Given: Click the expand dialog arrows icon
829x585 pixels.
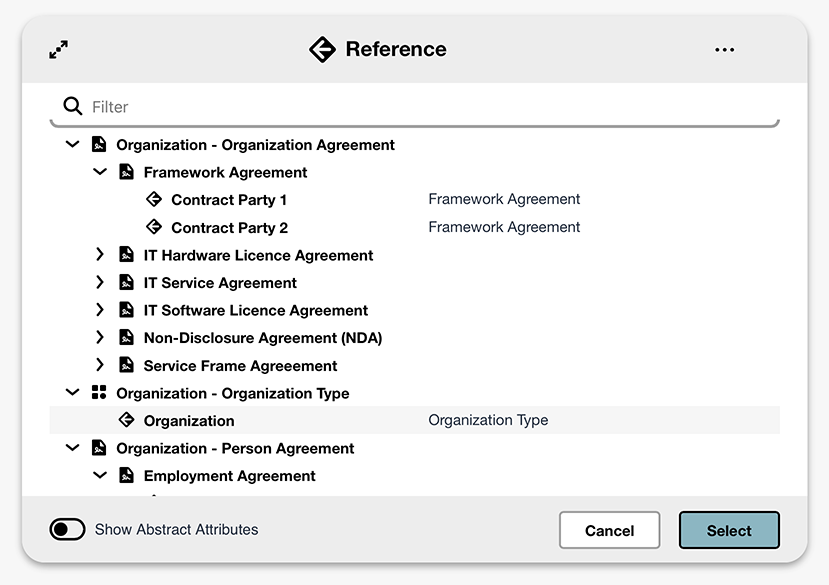Looking at the screenshot, I should [x=59, y=49].
